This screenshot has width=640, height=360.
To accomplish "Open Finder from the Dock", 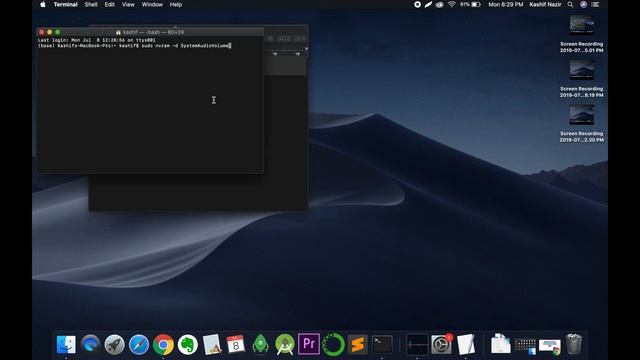I will 66,344.
